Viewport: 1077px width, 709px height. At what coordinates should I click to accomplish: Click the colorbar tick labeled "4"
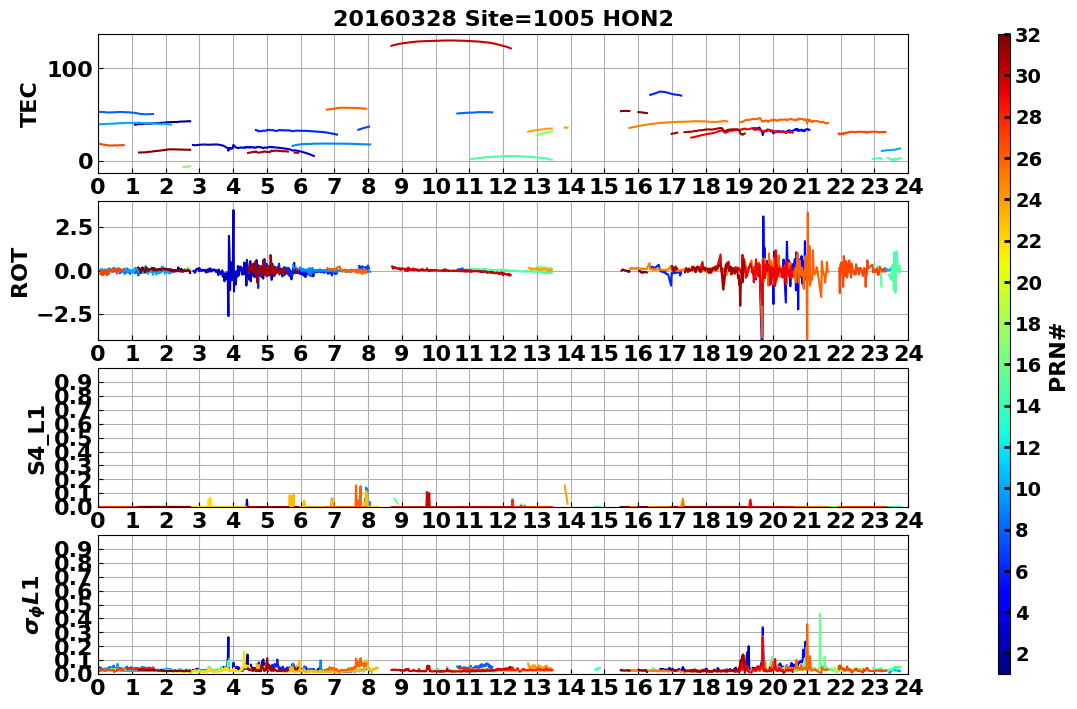1022,612
